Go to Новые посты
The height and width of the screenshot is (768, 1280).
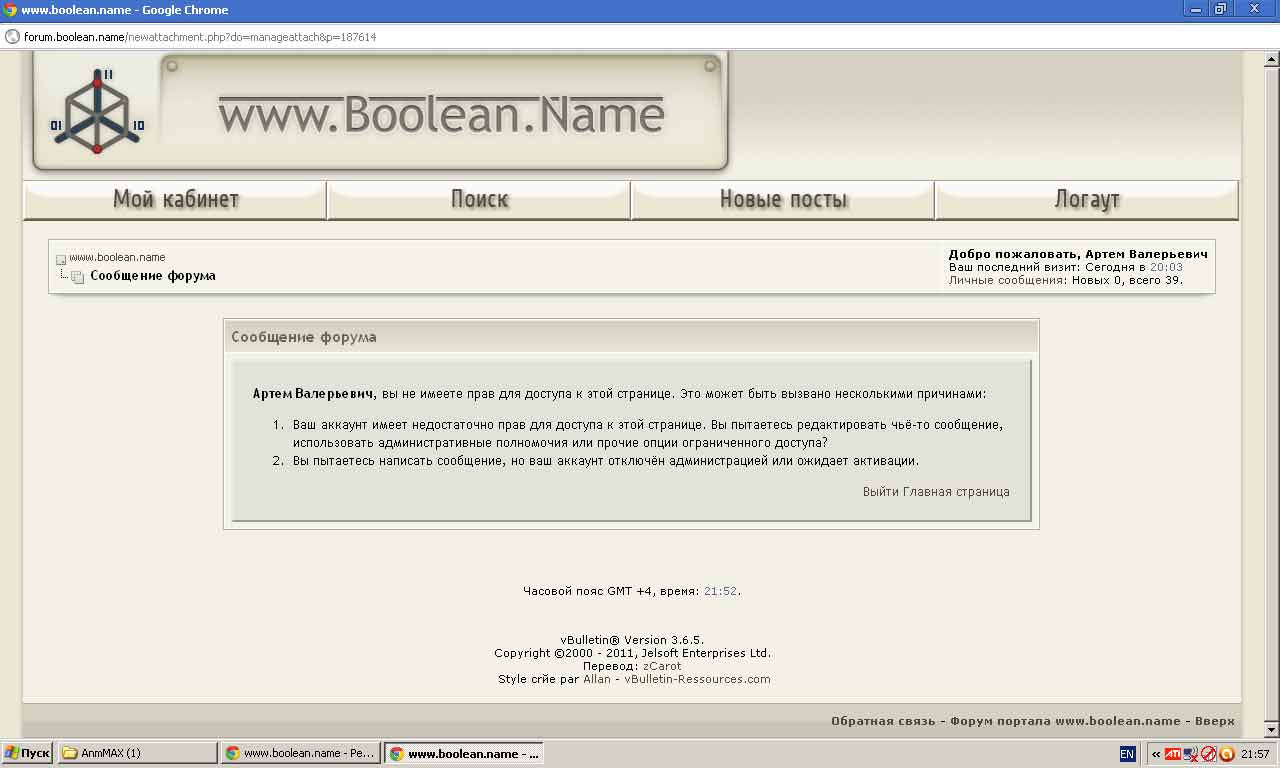tap(783, 200)
